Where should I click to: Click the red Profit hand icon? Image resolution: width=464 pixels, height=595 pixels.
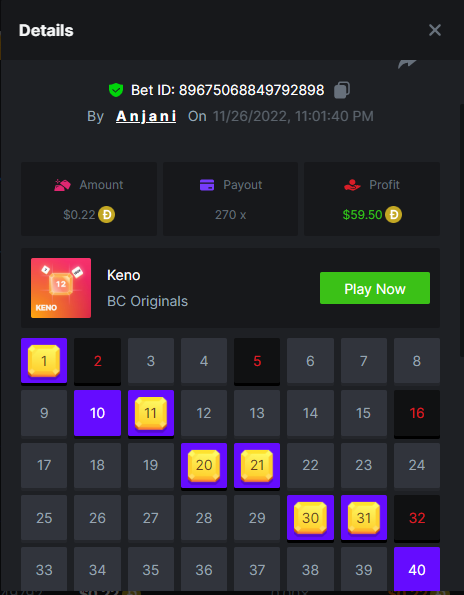pyautogui.click(x=352, y=185)
